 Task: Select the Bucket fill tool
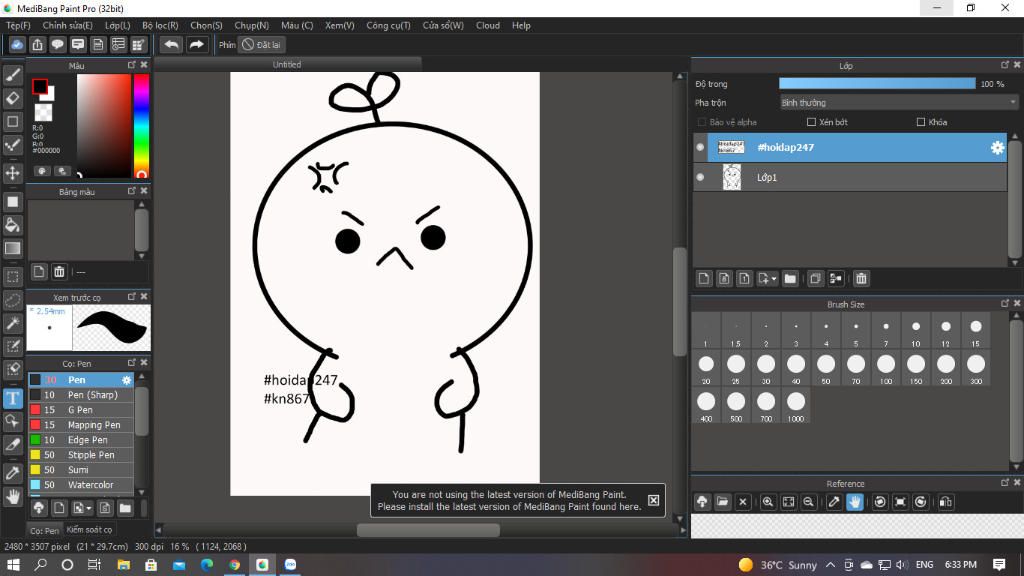click(x=12, y=225)
